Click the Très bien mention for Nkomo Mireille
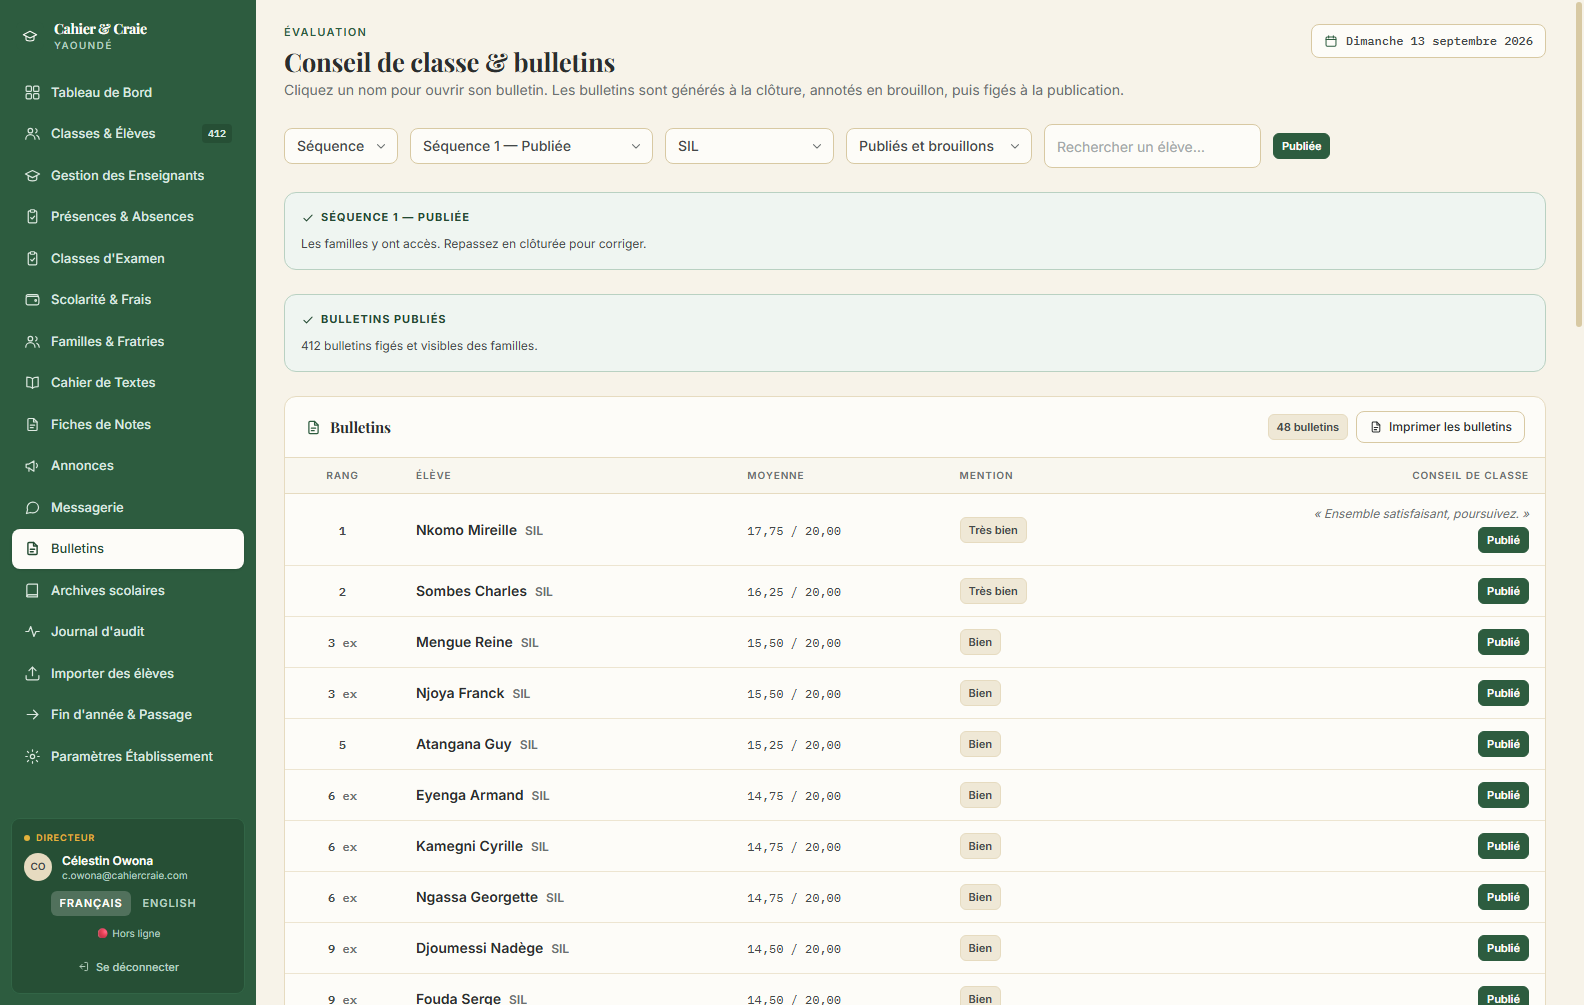This screenshot has width=1584, height=1005. [993, 530]
